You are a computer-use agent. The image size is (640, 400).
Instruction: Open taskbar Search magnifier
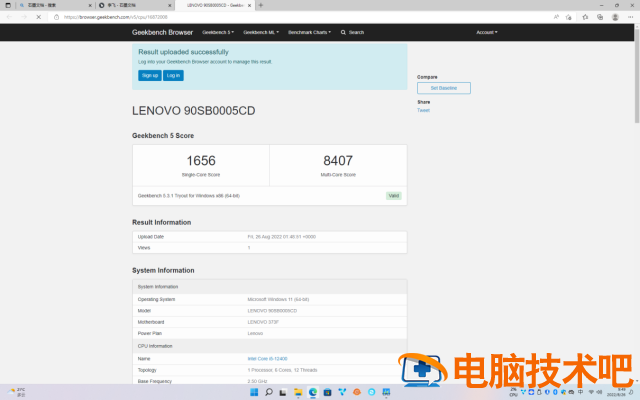point(269,392)
